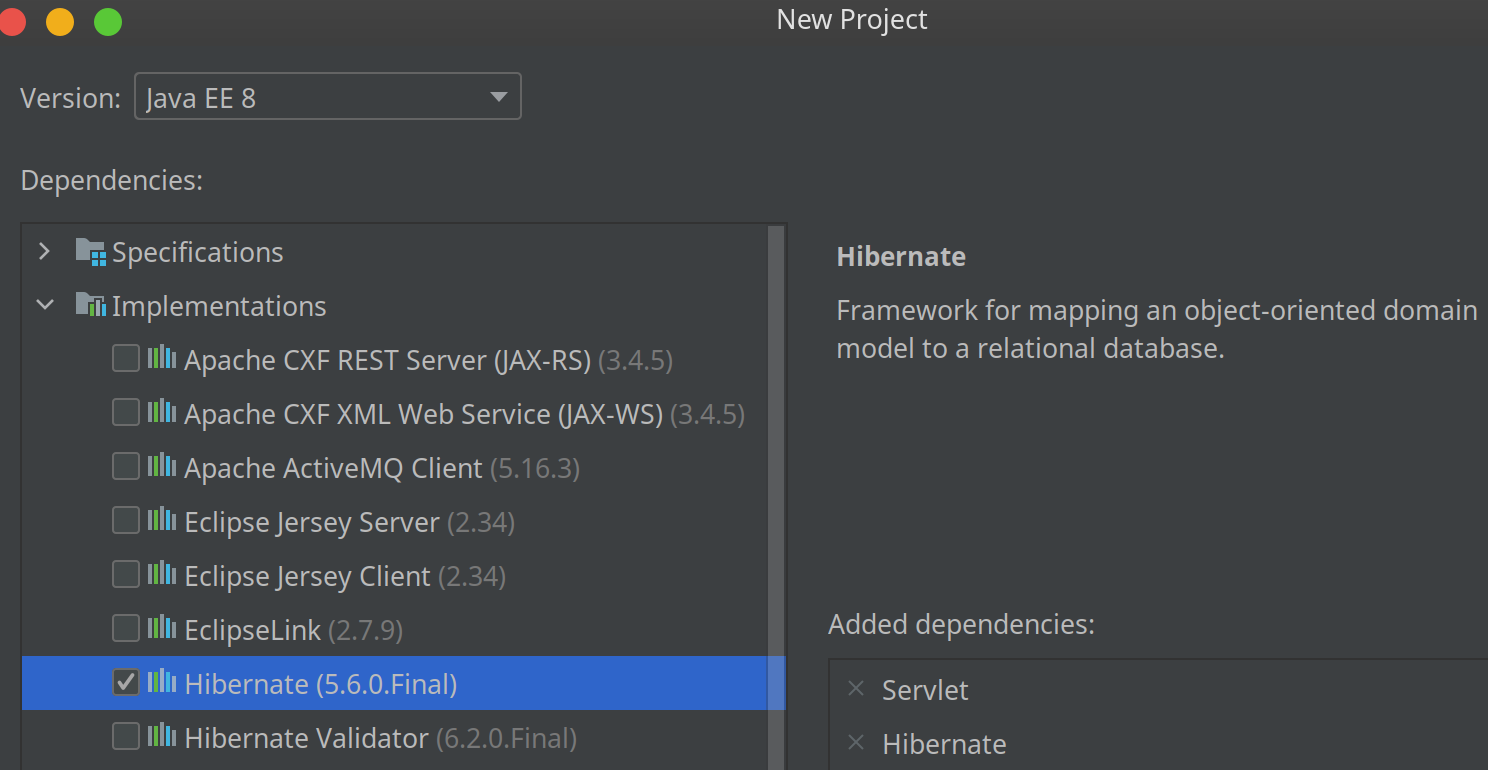Collapse the Implementations tree node
Image resolution: width=1488 pixels, height=770 pixels.
coord(44,306)
